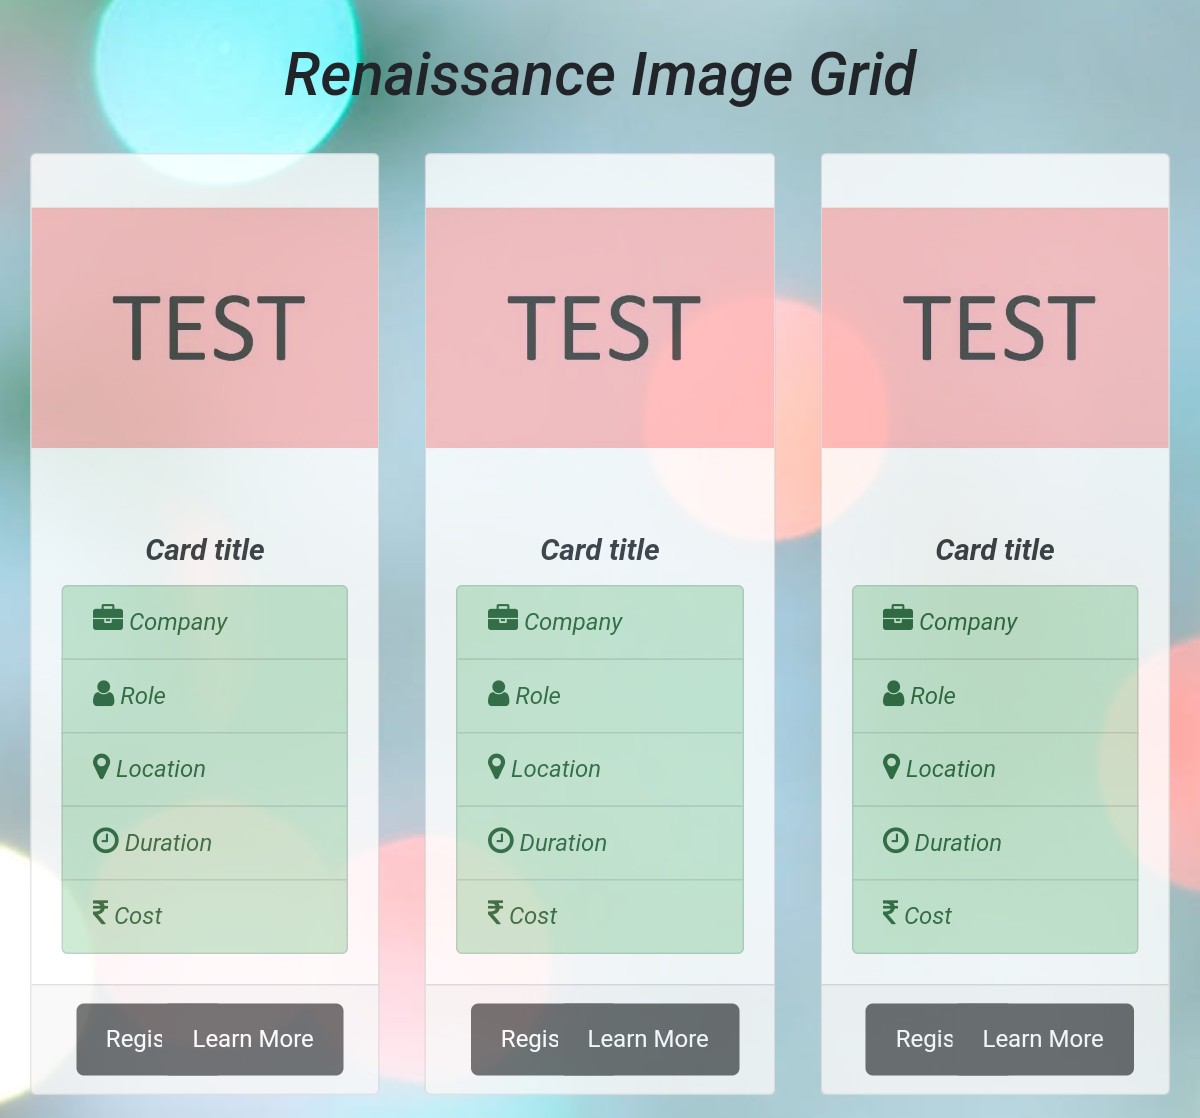Select the Cost text in the middle card
This screenshot has height=1118, width=1200.
click(533, 916)
